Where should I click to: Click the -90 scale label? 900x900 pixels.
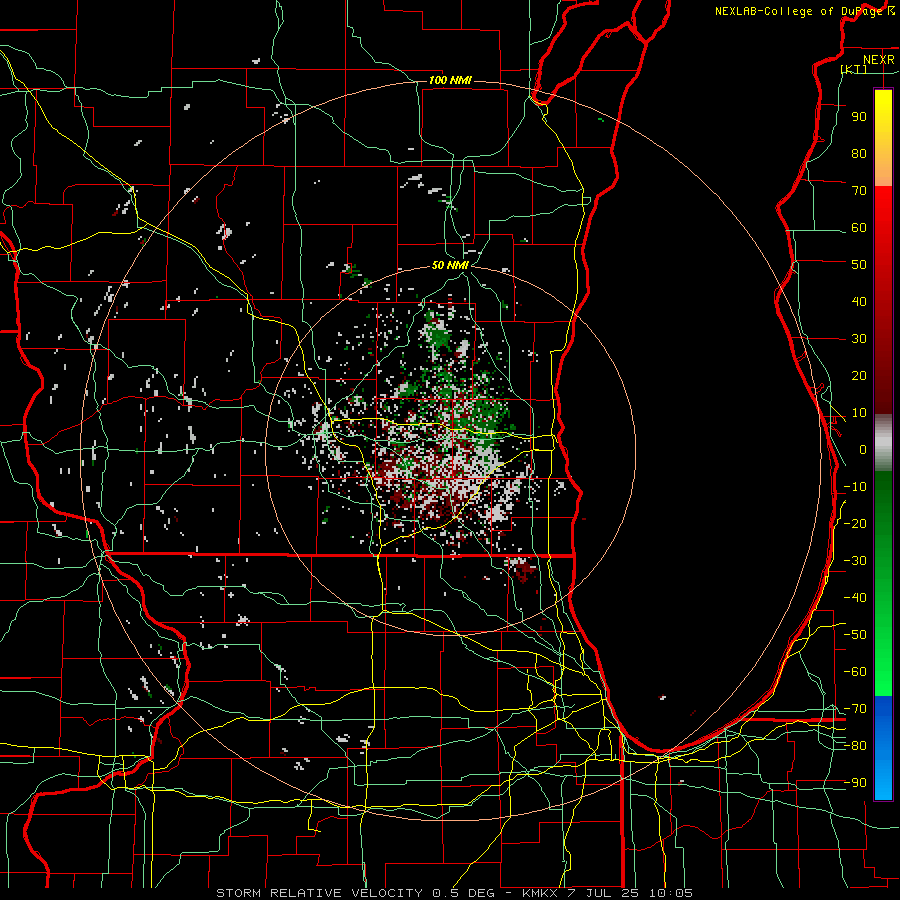point(855,783)
